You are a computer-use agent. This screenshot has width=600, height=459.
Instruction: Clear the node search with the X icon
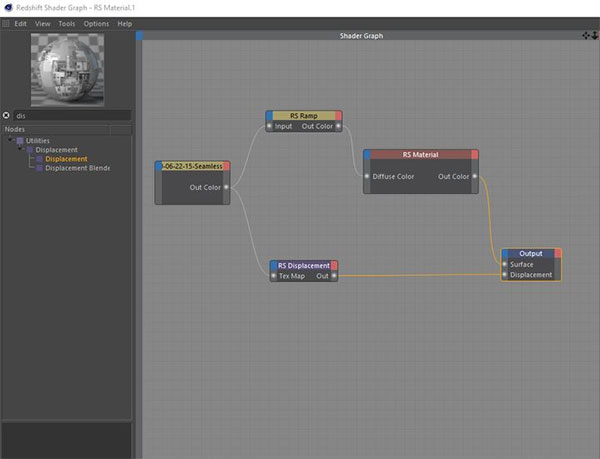(7, 115)
